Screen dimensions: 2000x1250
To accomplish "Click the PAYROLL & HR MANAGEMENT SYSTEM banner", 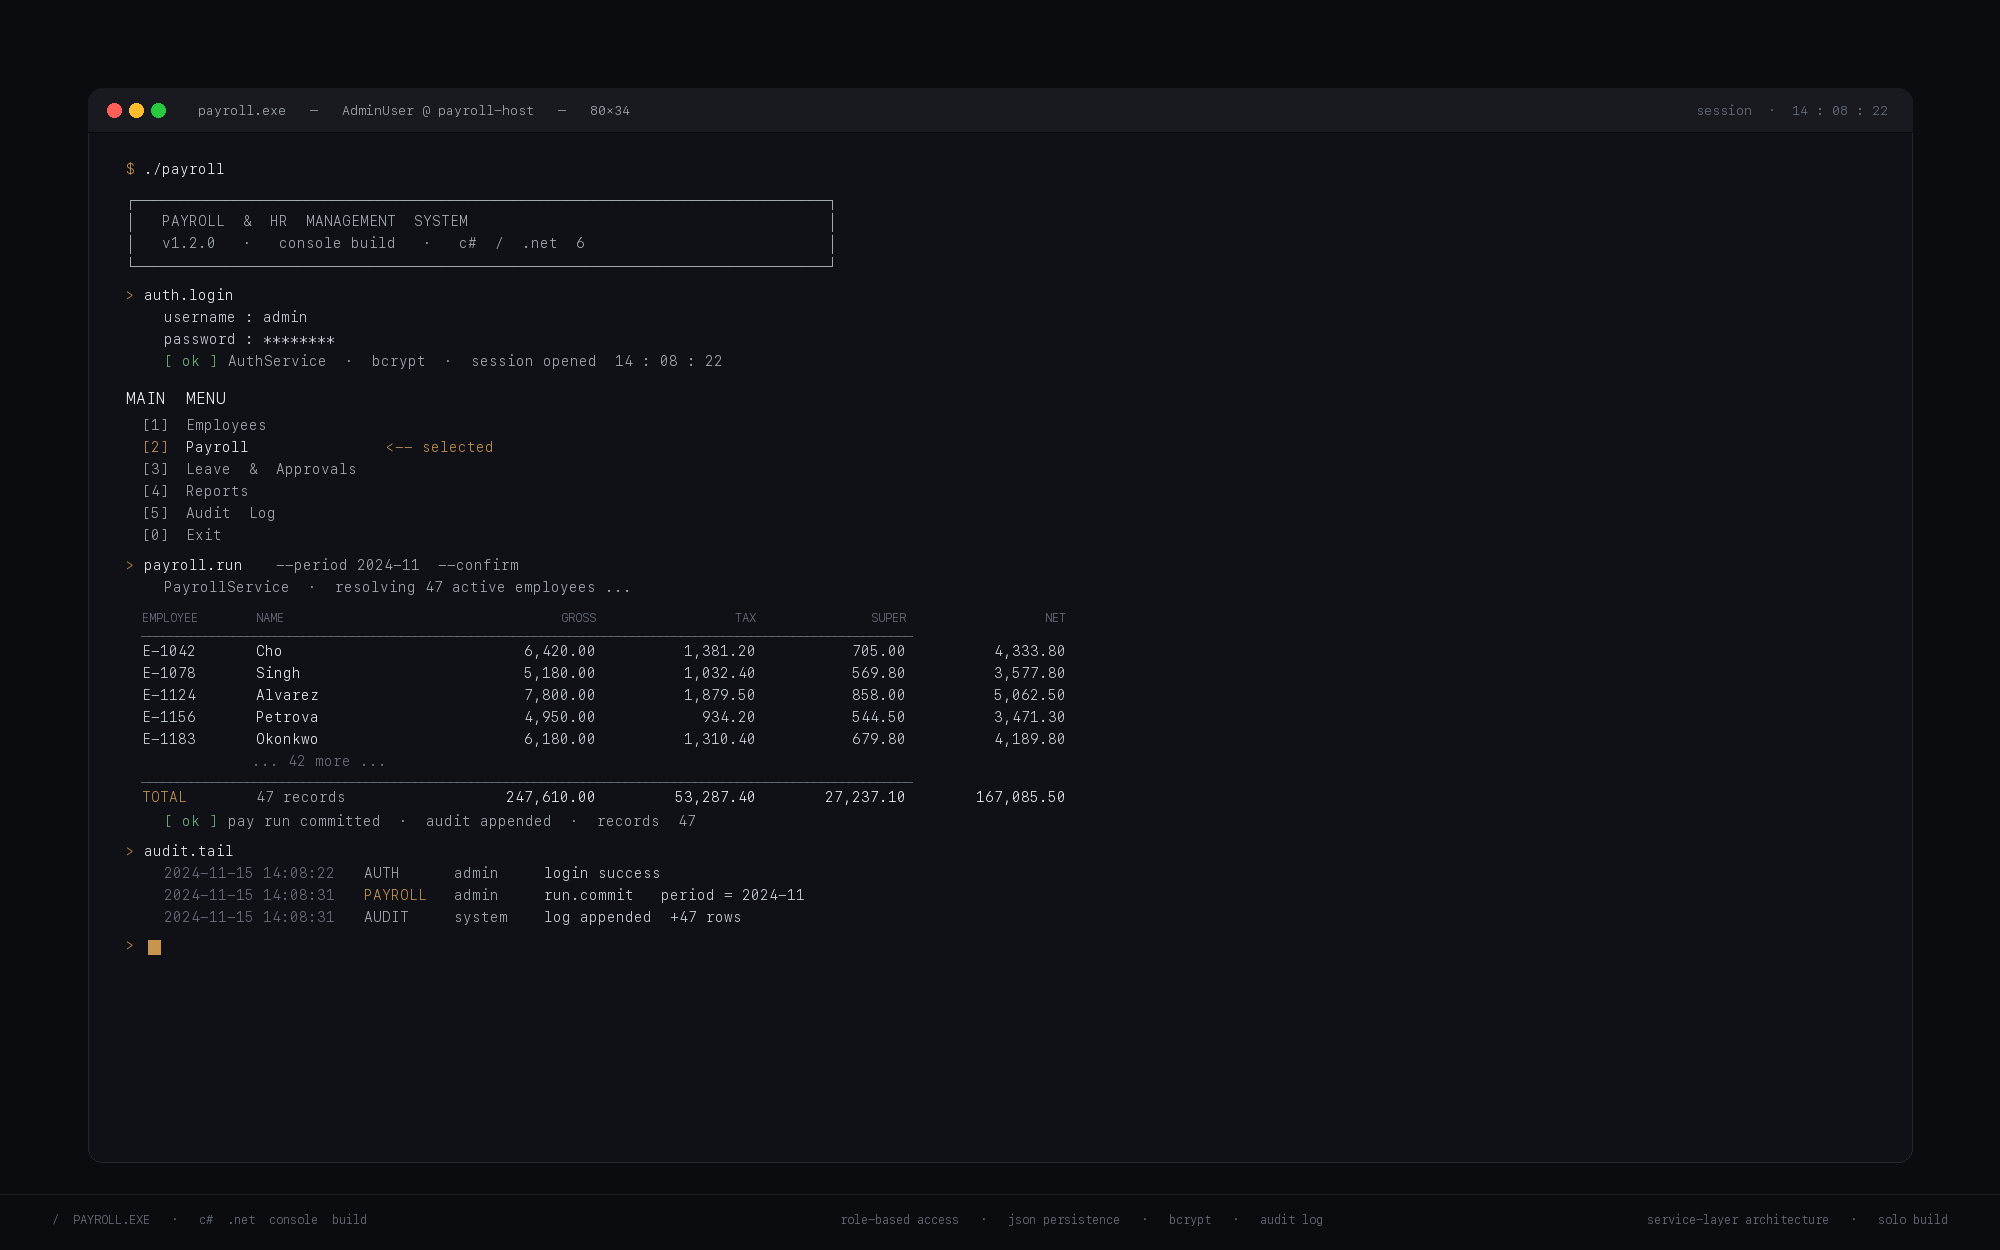I will tap(315, 221).
